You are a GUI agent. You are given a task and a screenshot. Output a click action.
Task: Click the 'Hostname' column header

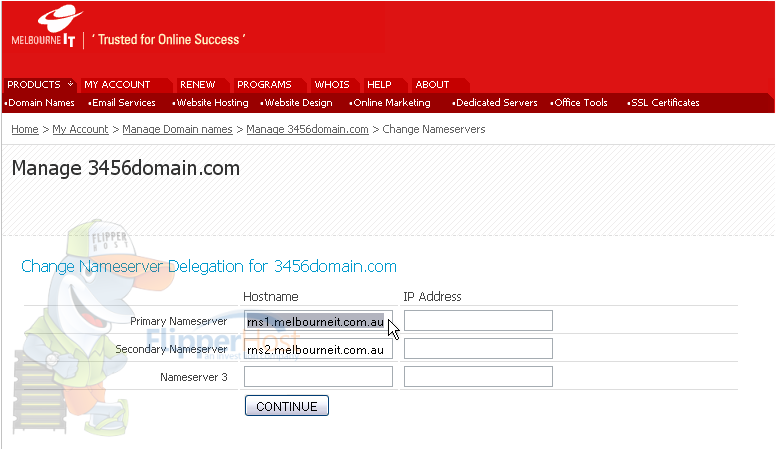(271, 297)
